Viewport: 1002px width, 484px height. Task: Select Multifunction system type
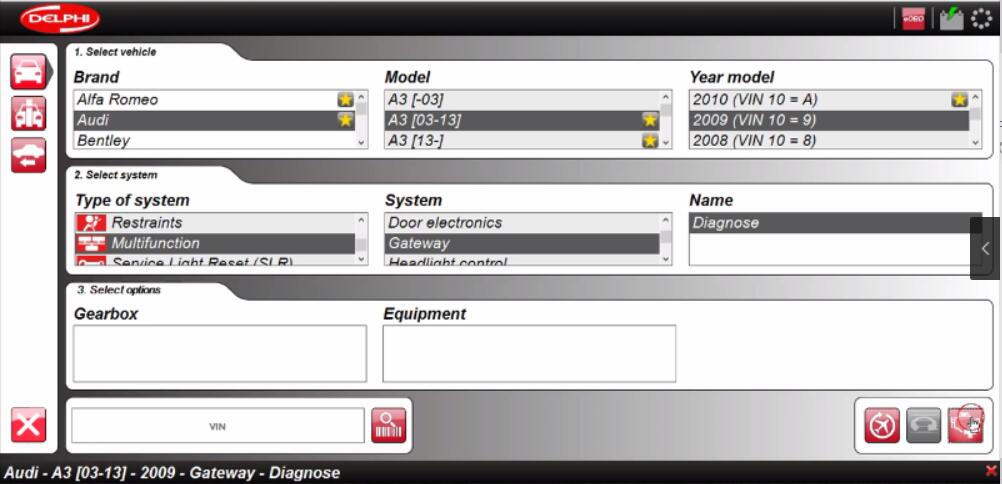215,243
